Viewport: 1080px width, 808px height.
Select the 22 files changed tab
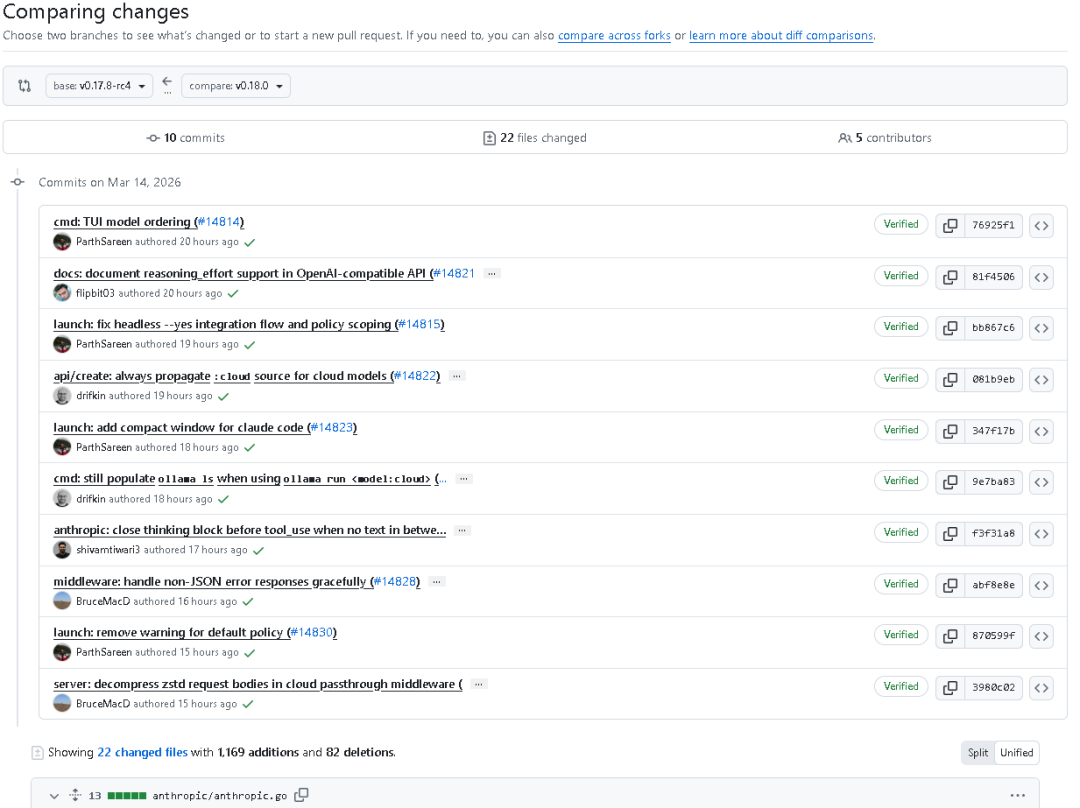pos(535,138)
